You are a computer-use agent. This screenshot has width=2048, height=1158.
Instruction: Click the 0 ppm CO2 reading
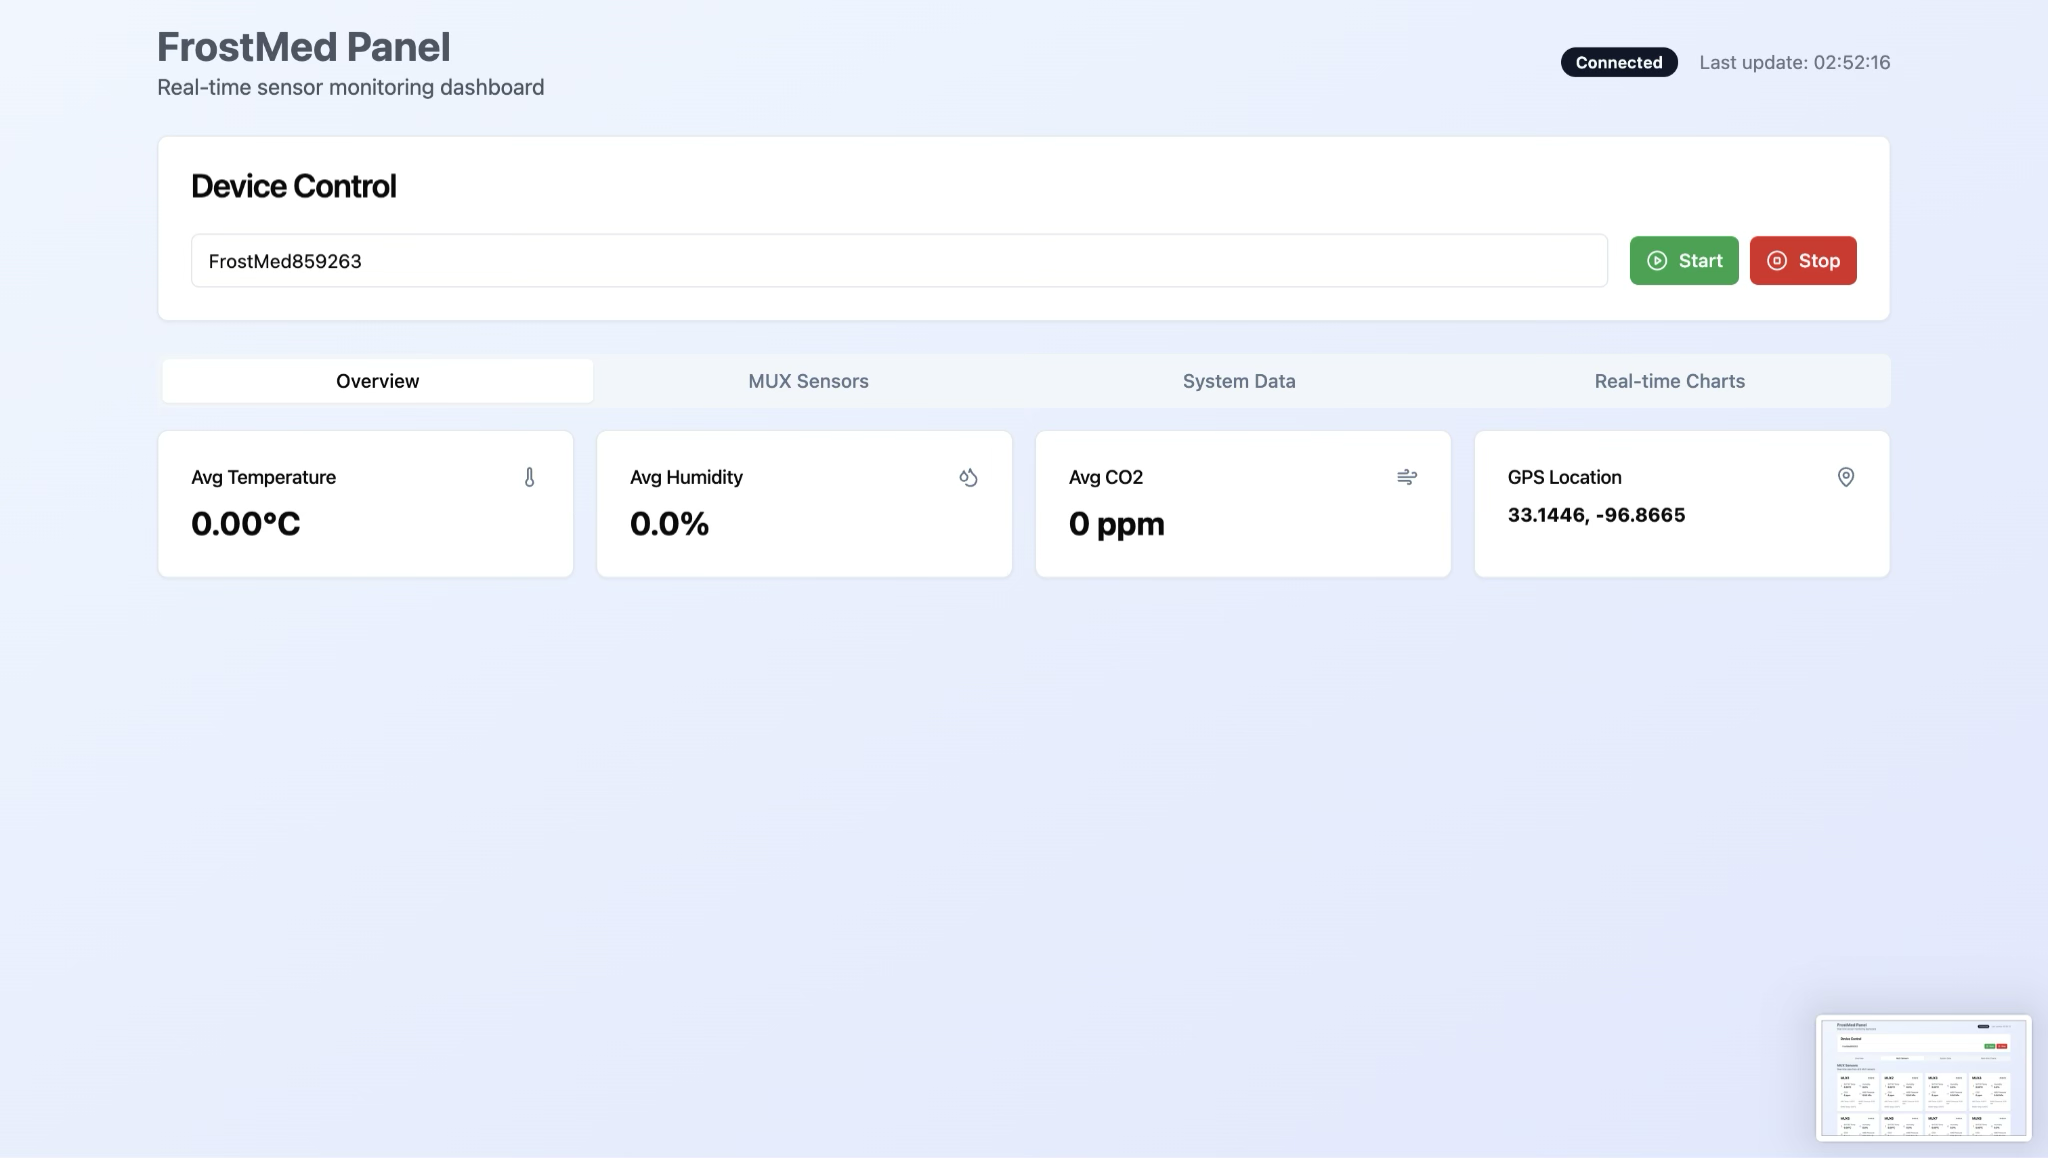point(1116,524)
